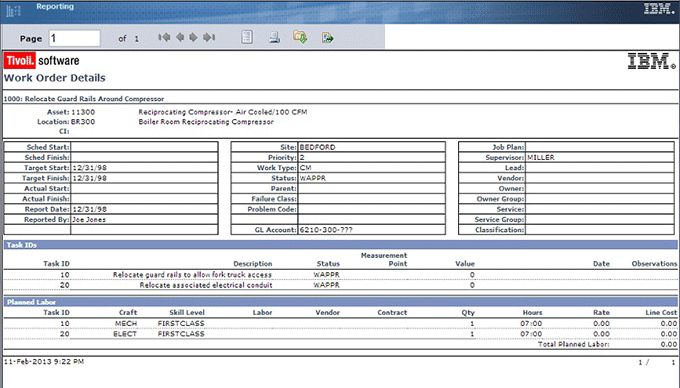680x388 pixels.
Task: Click the Task IDs section header
Action: pyautogui.click(x=340, y=245)
